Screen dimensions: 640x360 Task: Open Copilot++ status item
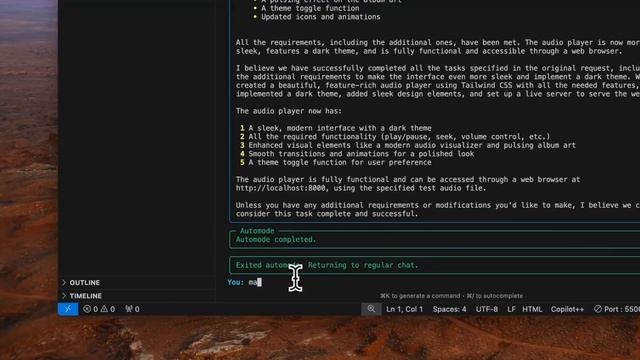[567, 309]
